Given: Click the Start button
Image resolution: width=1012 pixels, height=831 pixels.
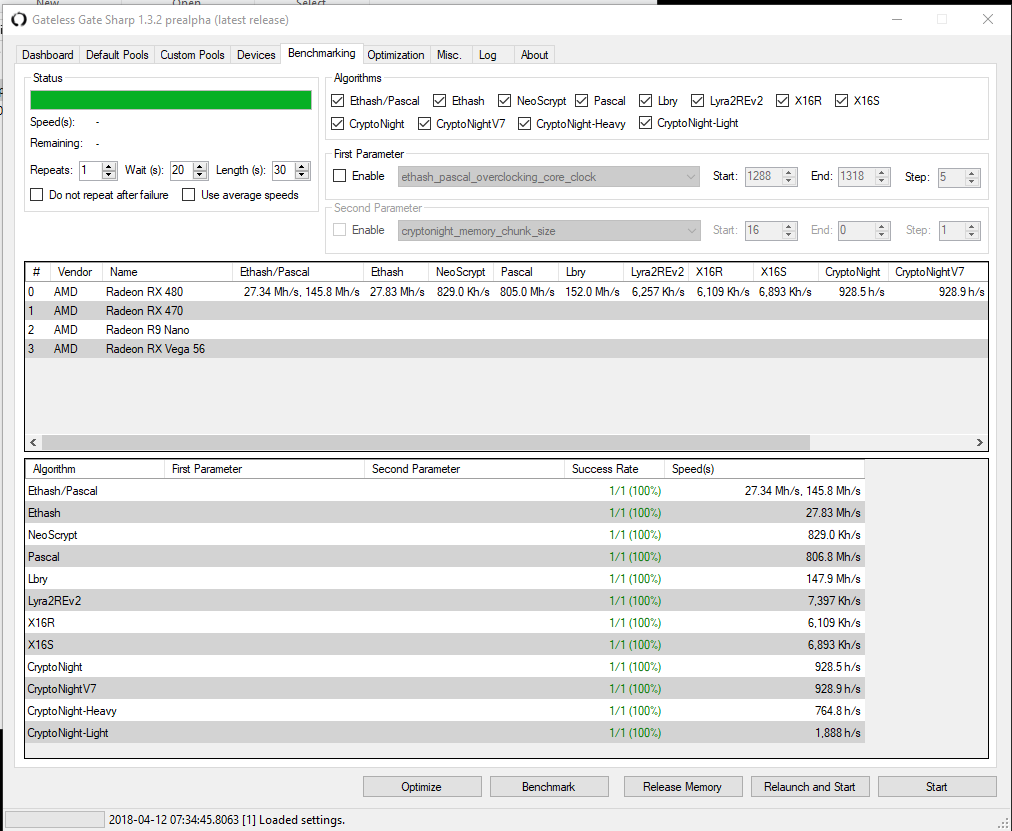Looking at the screenshot, I should pyautogui.click(x=937, y=786).
